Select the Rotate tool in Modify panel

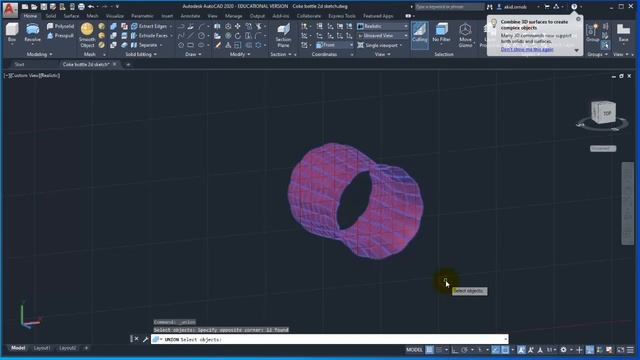click(x=238, y=36)
